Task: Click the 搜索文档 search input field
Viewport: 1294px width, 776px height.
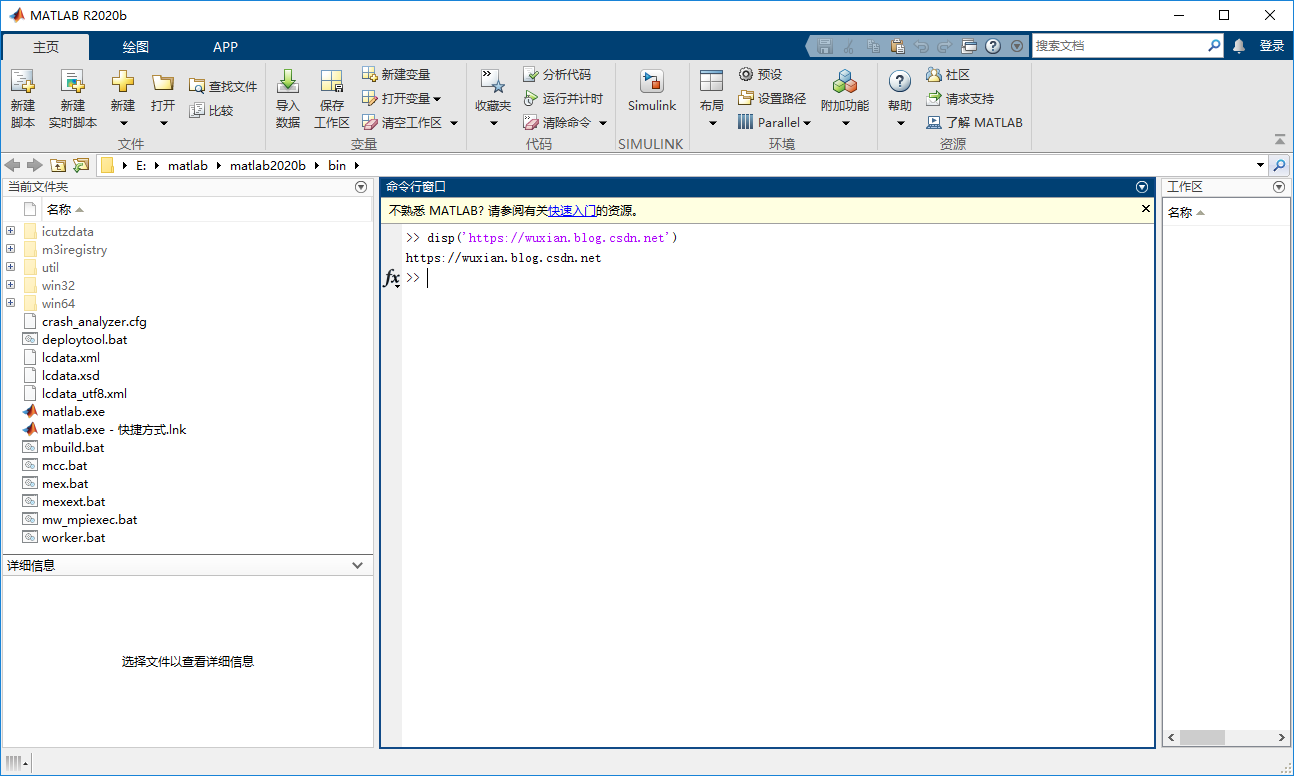Action: (1118, 46)
